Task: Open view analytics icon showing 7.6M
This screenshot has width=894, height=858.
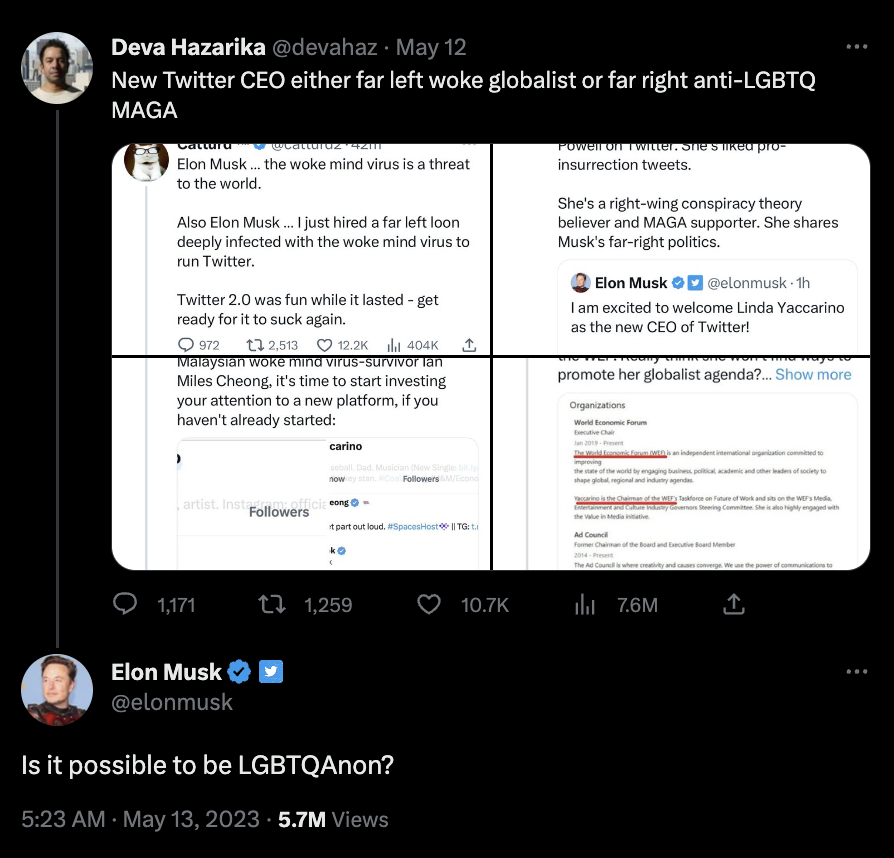Action: click(x=585, y=604)
